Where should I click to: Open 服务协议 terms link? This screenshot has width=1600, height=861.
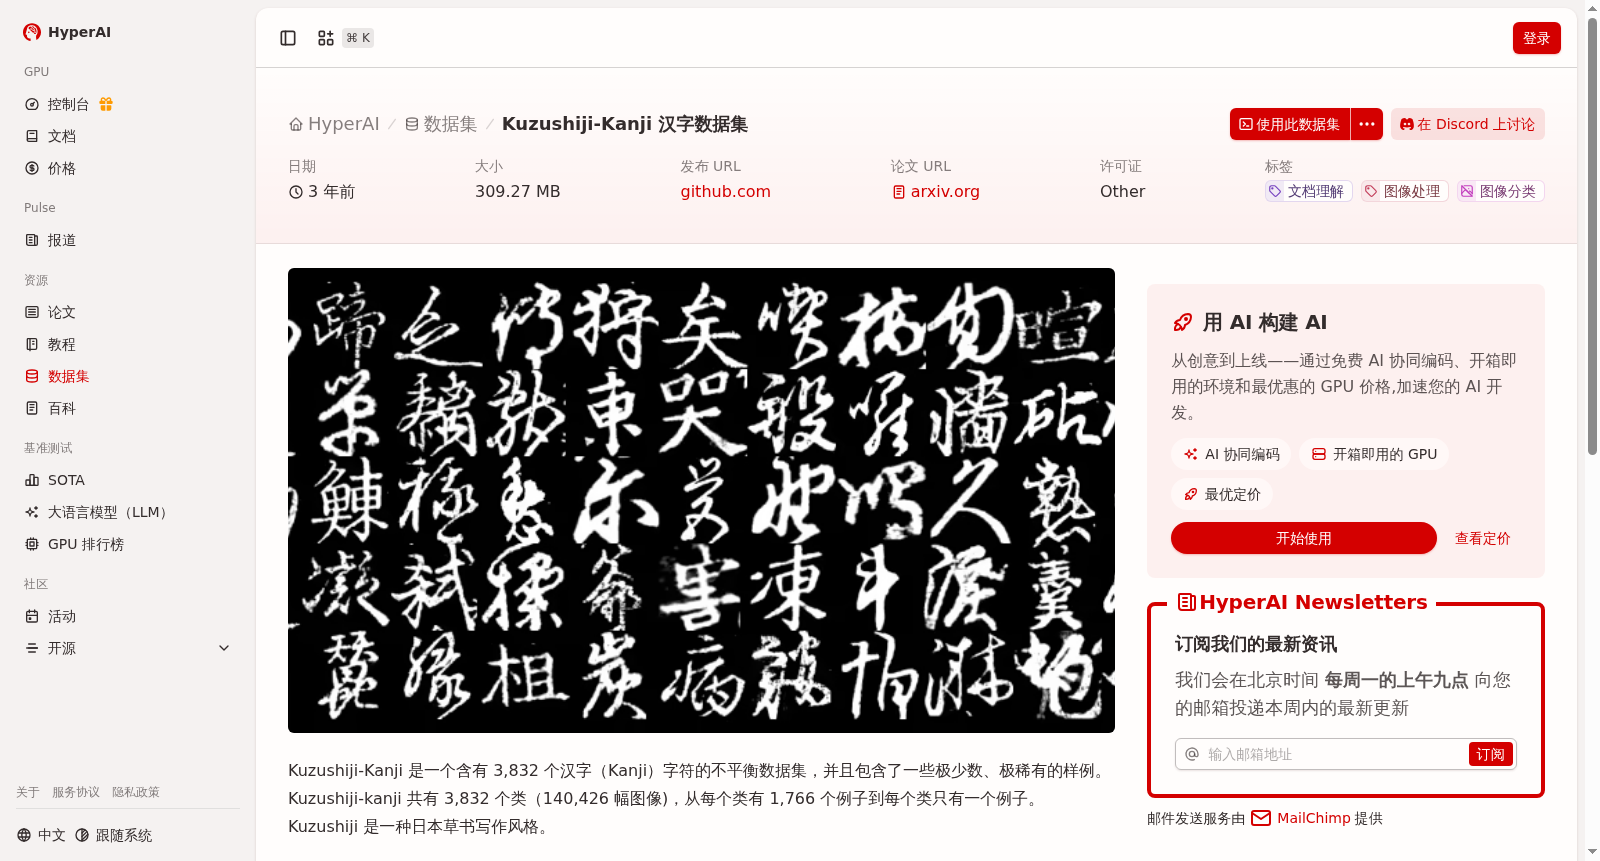(x=76, y=792)
